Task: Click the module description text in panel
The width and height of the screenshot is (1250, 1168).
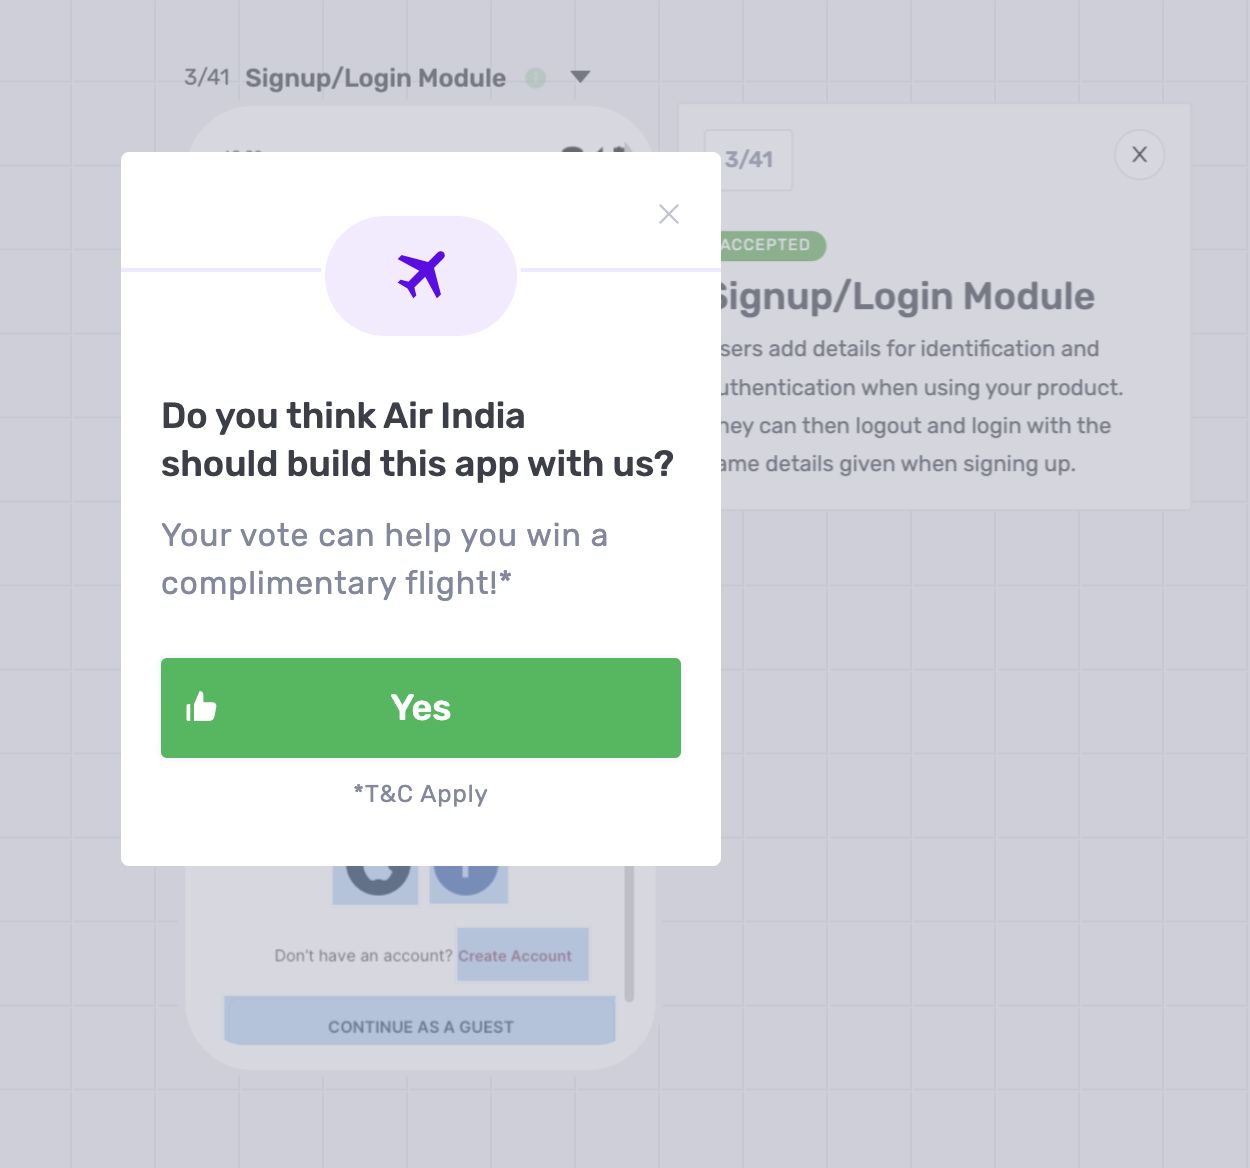Action: (x=920, y=406)
